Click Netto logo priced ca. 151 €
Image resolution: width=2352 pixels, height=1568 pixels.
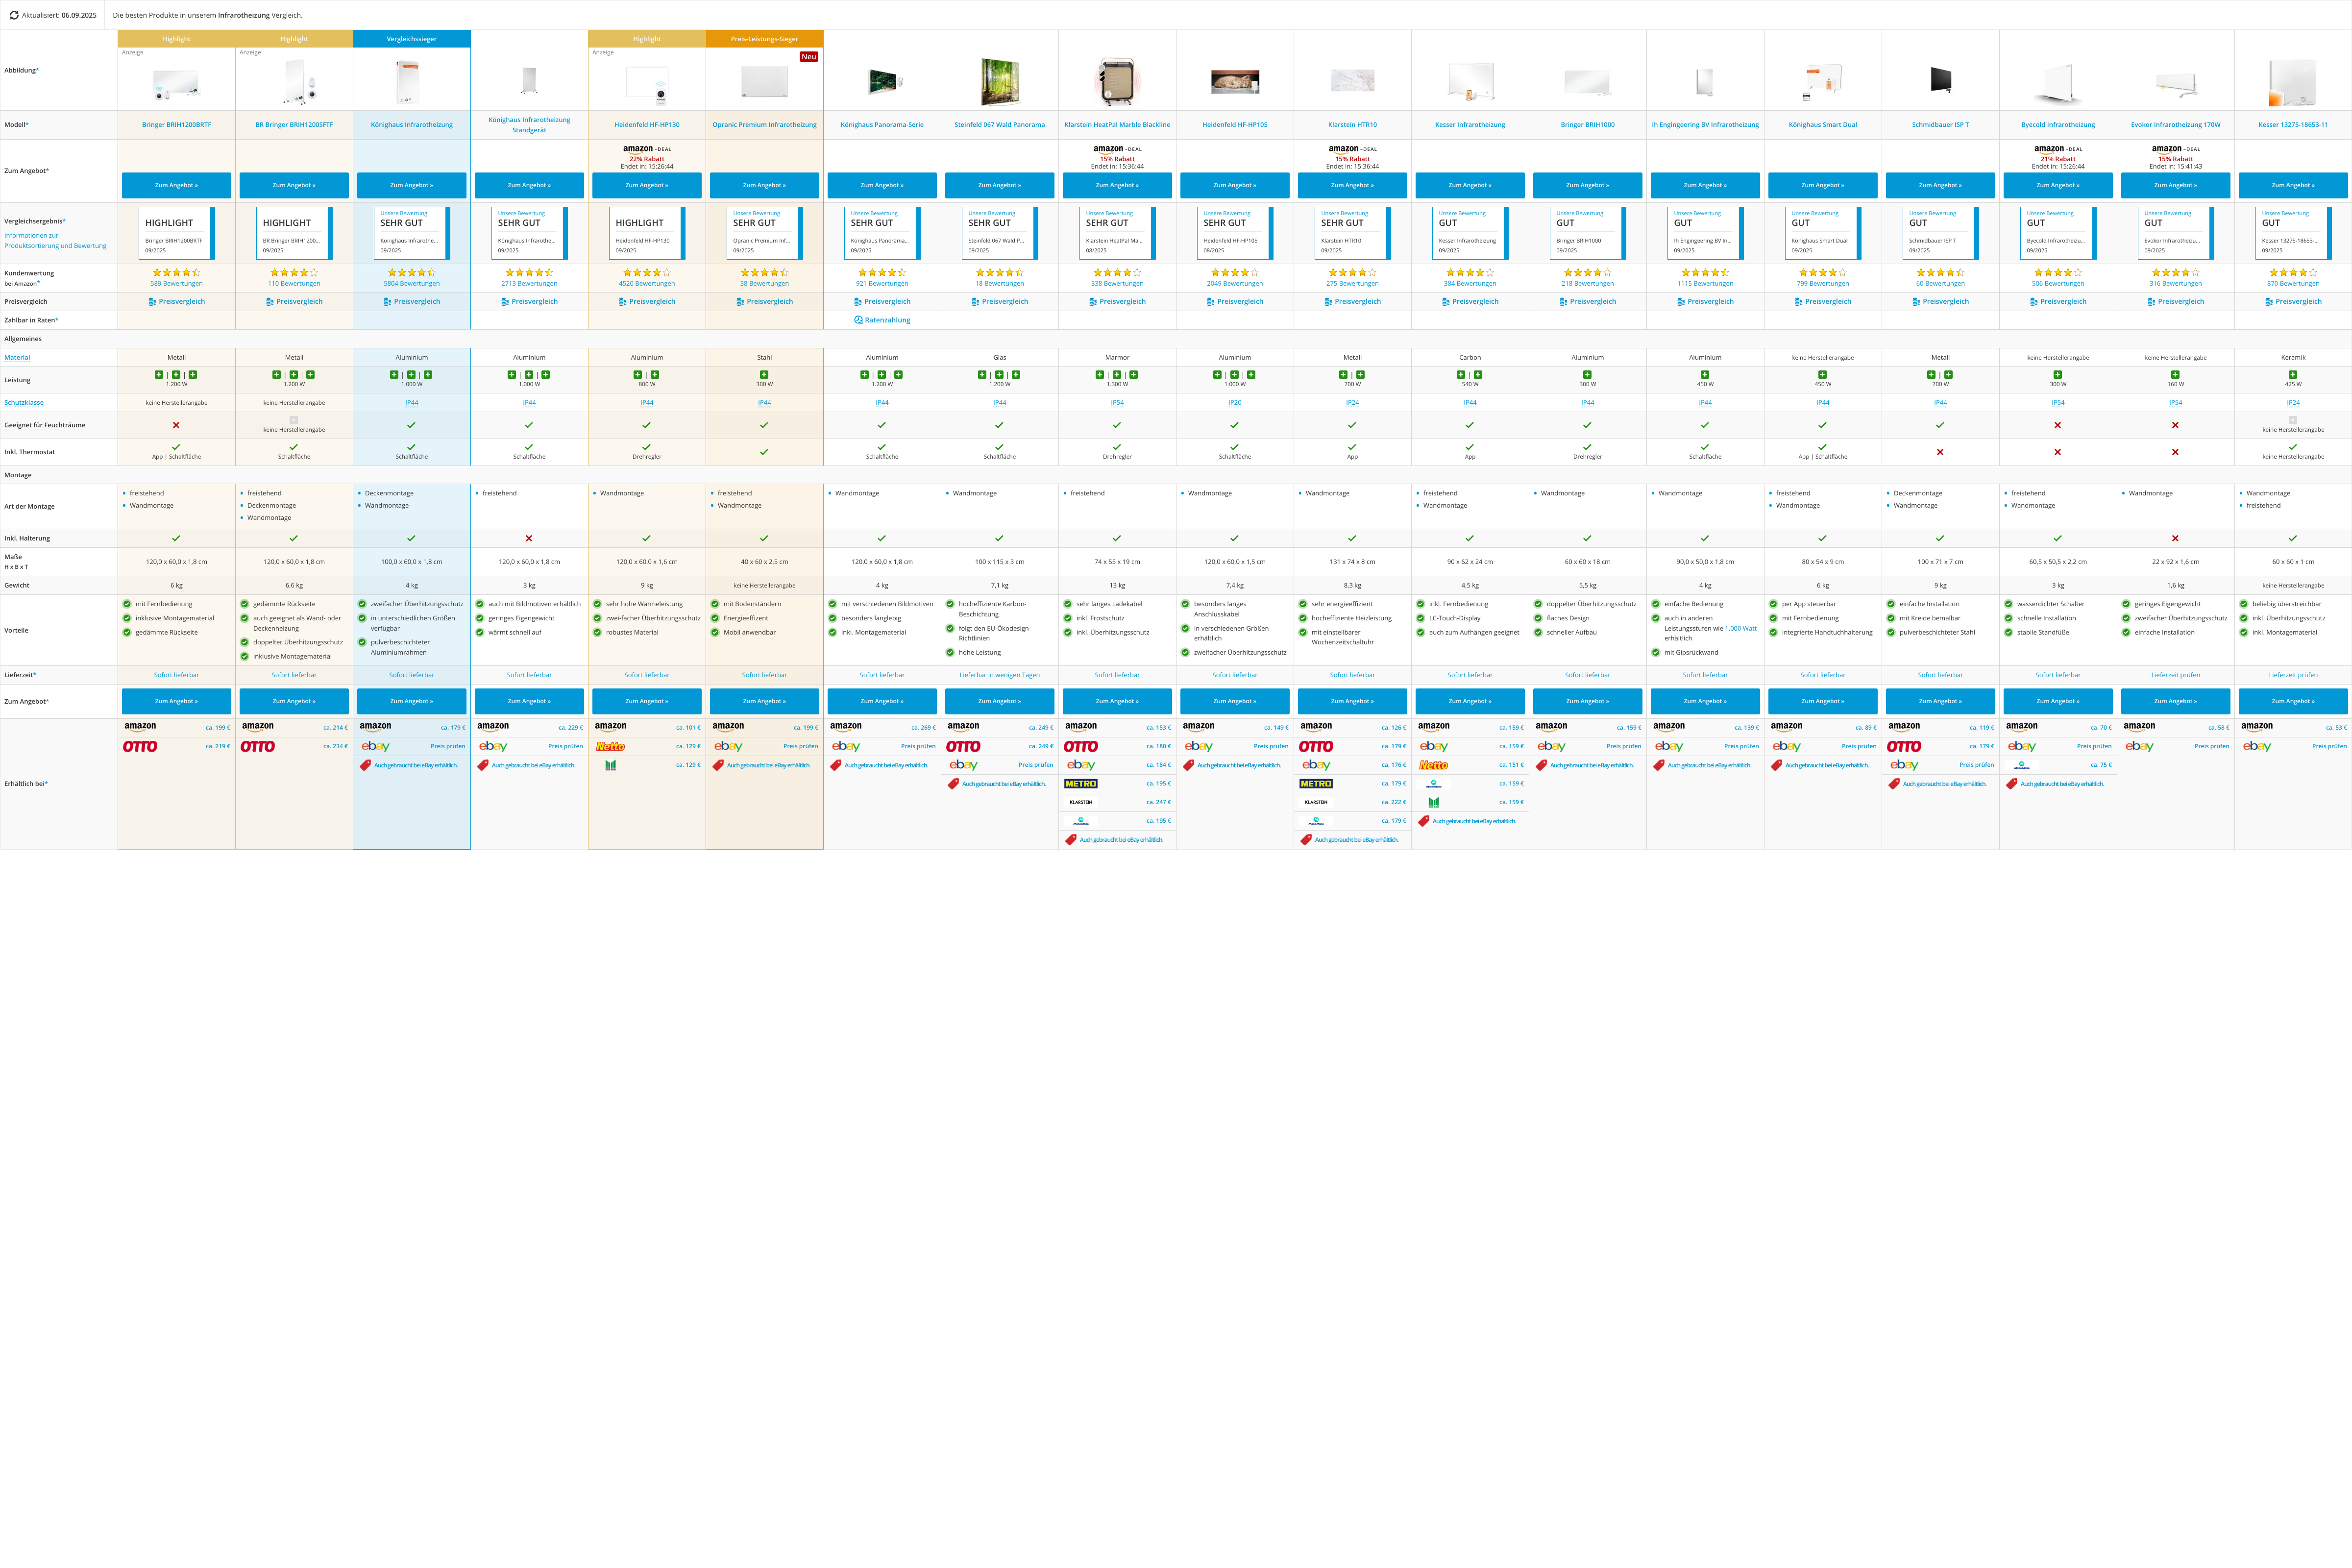point(1433,765)
